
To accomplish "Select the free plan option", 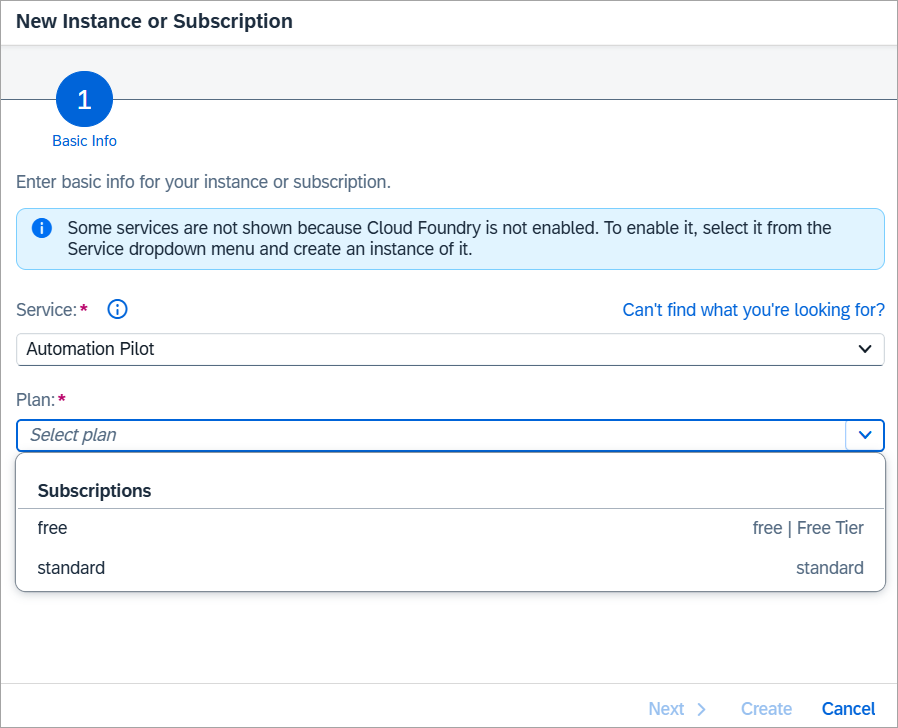I will click(450, 528).
